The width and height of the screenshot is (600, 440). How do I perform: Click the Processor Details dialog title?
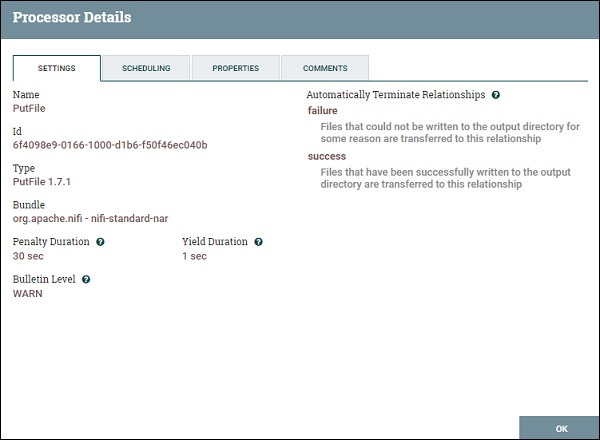tap(72, 17)
